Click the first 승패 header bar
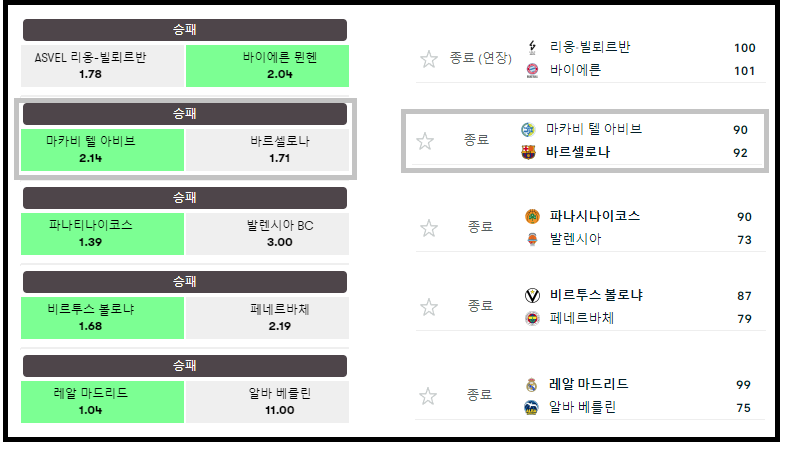787x450 pixels. (185, 30)
